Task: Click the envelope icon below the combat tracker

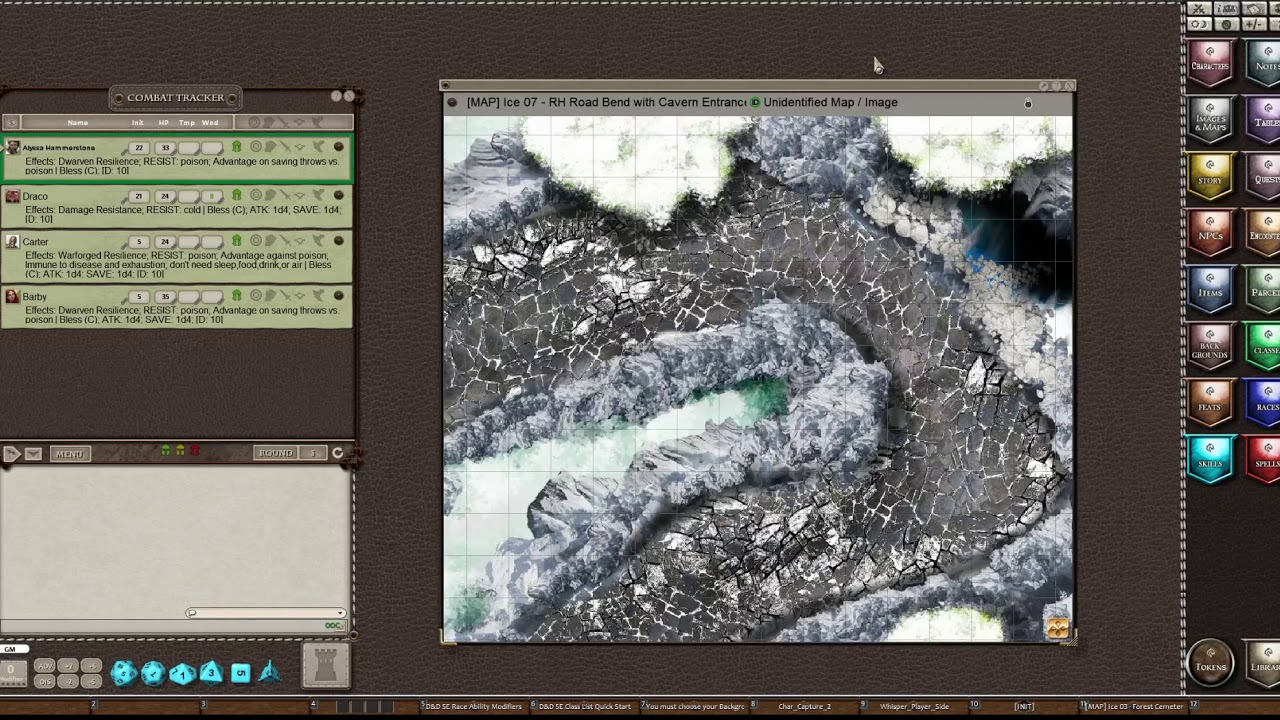Action: click(33, 454)
